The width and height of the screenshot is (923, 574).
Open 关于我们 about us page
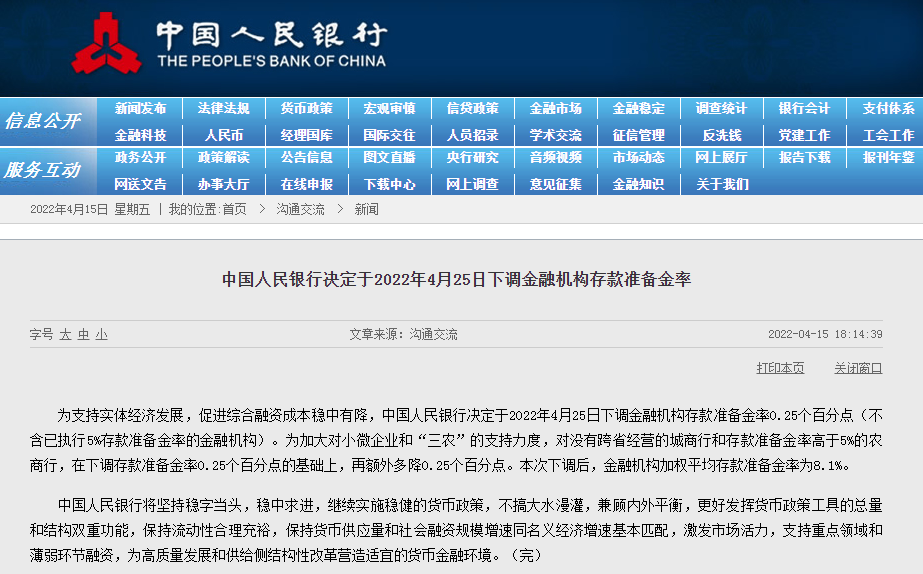pos(721,184)
